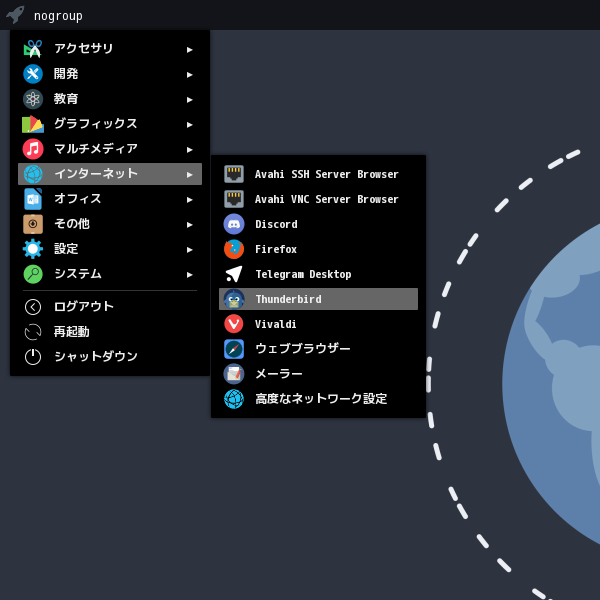Expand the オフィス submenu arrow
Image resolution: width=600 pixels, height=600 pixels.
point(189,199)
